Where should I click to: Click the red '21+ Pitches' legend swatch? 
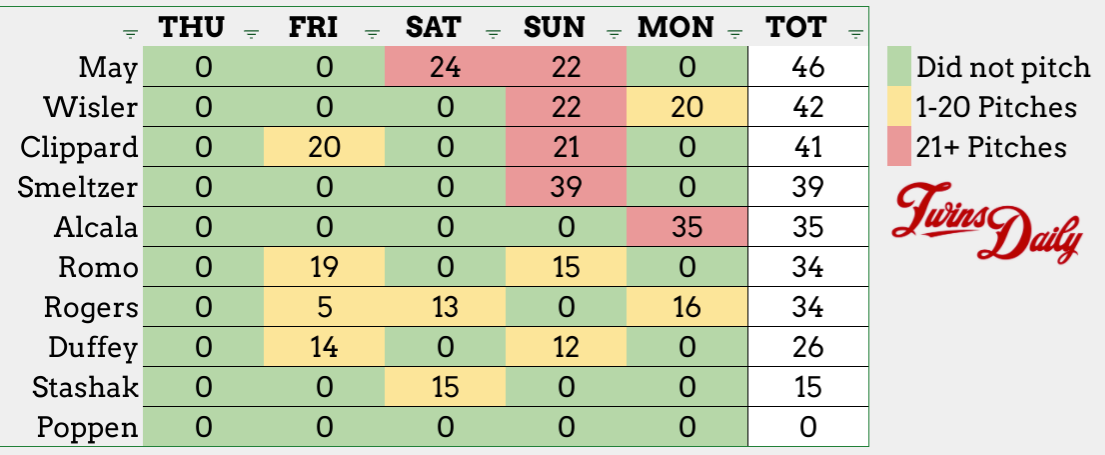click(898, 147)
